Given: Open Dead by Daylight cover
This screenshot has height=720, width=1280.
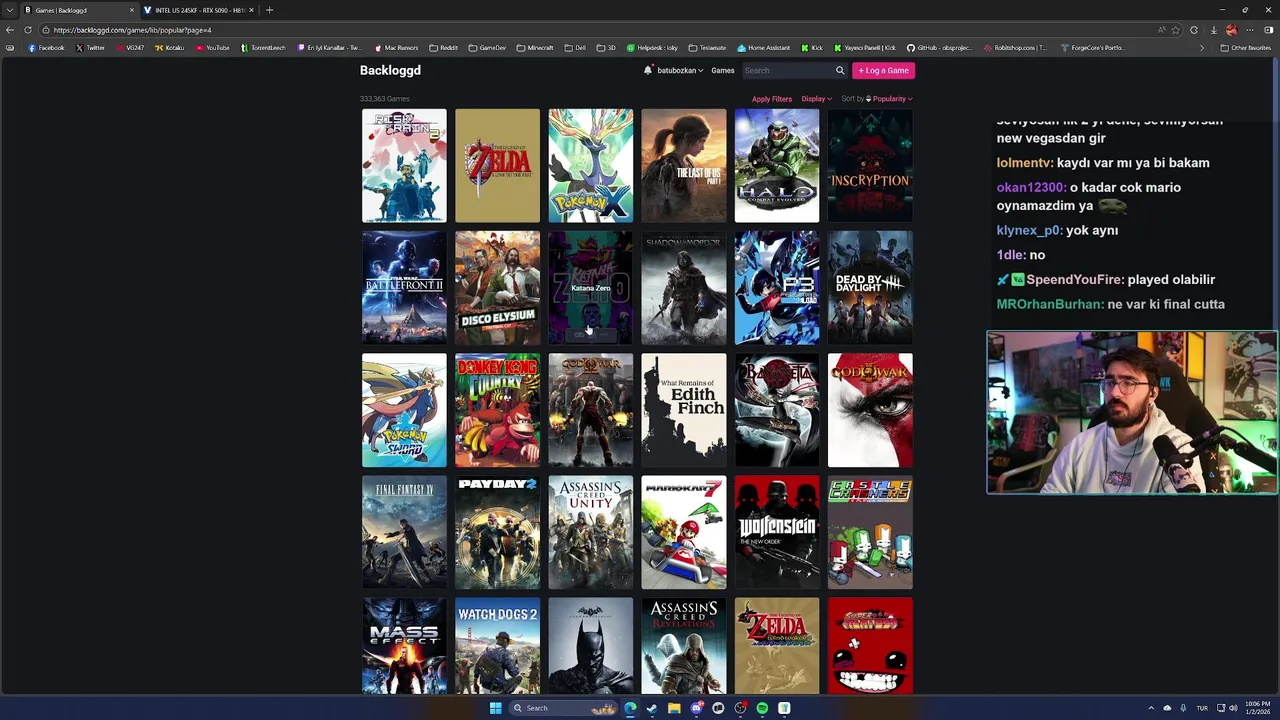Looking at the screenshot, I should coord(870,288).
